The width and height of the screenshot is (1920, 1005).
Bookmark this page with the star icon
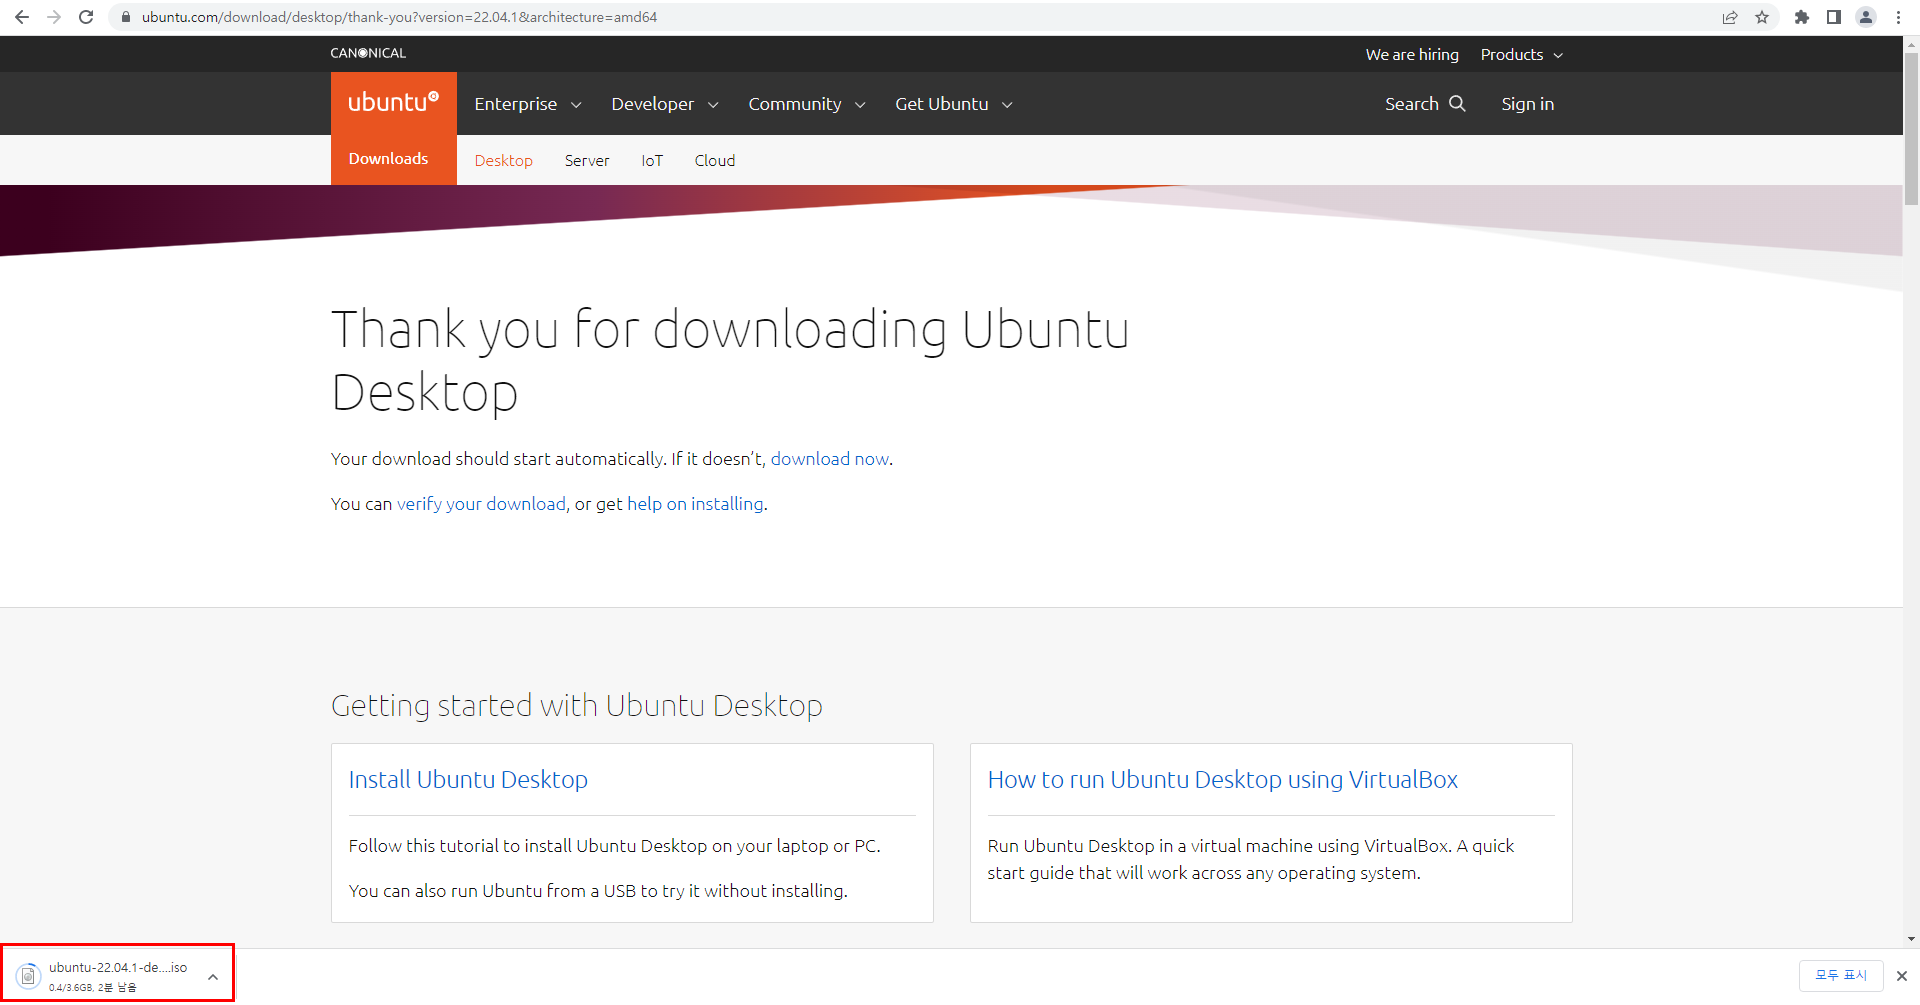click(1762, 17)
